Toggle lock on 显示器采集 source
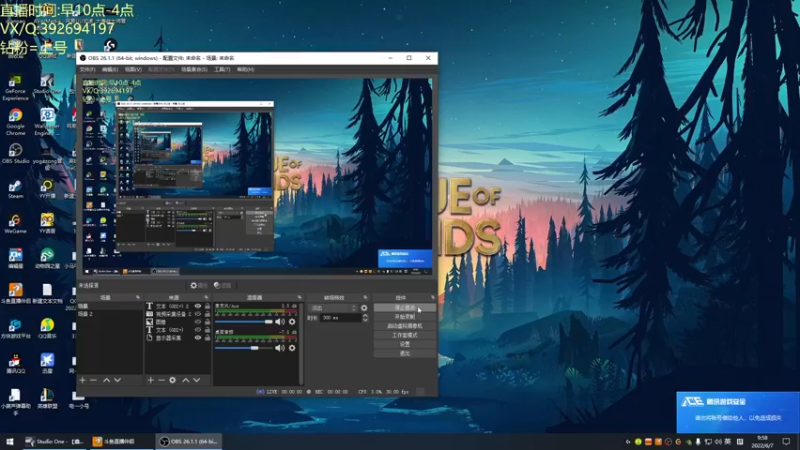 pyautogui.click(x=207, y=338)
